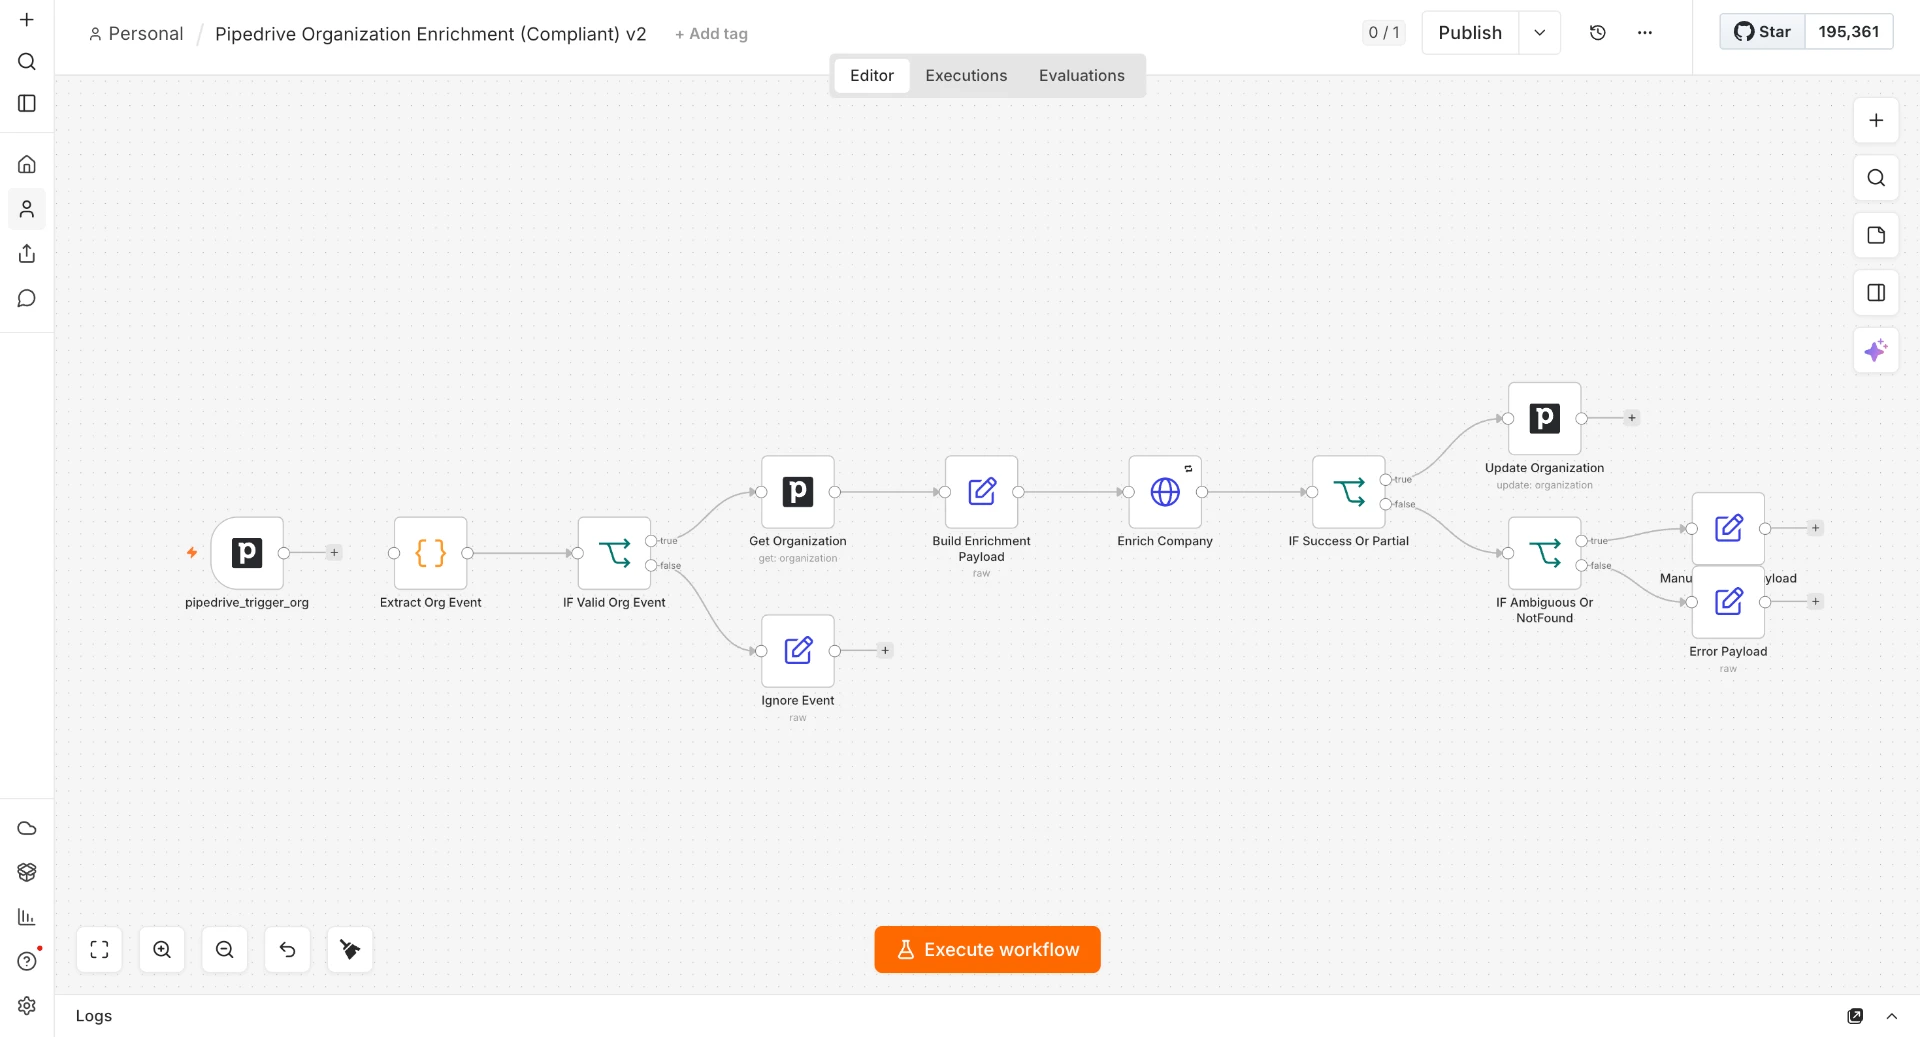This screenshot has height=1037, width=1920.
Task: Click plus after Ignore Event node
Action: (885, 651)
